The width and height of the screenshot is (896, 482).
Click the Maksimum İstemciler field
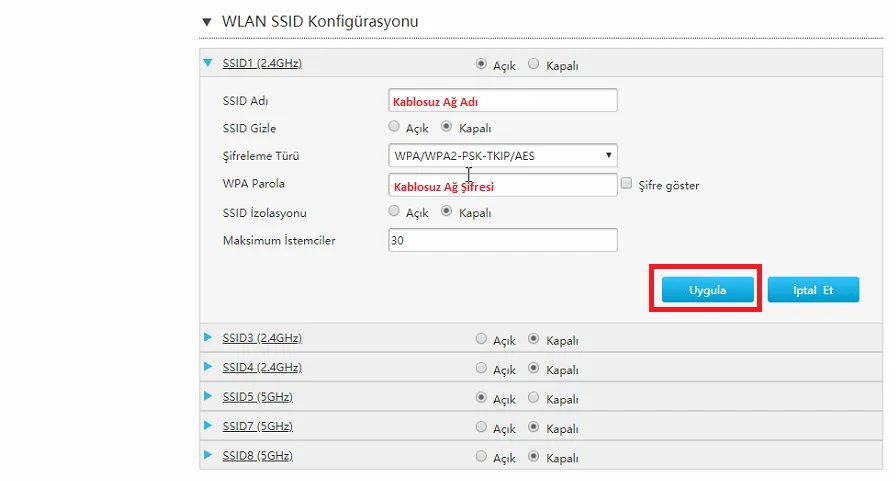coord(503,240)
